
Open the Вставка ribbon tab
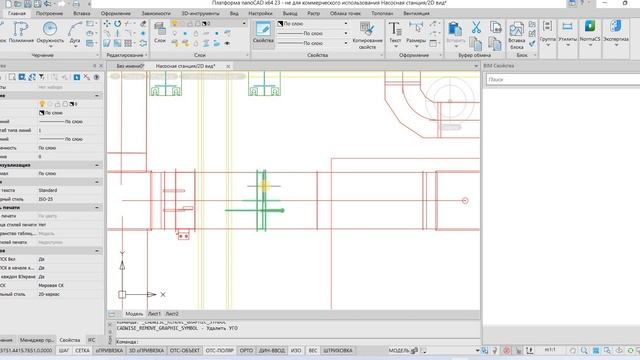82,13
